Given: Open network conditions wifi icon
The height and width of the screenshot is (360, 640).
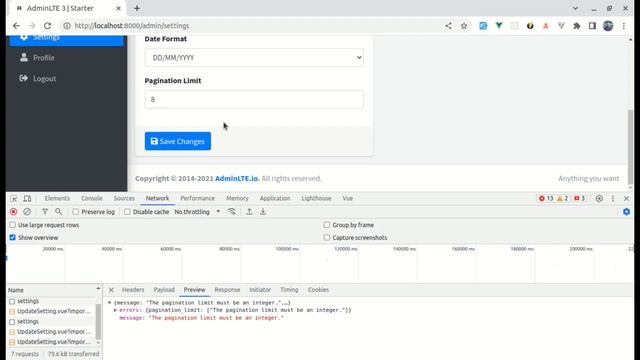Looking at the screenshot, I should (x=231, y=212).
